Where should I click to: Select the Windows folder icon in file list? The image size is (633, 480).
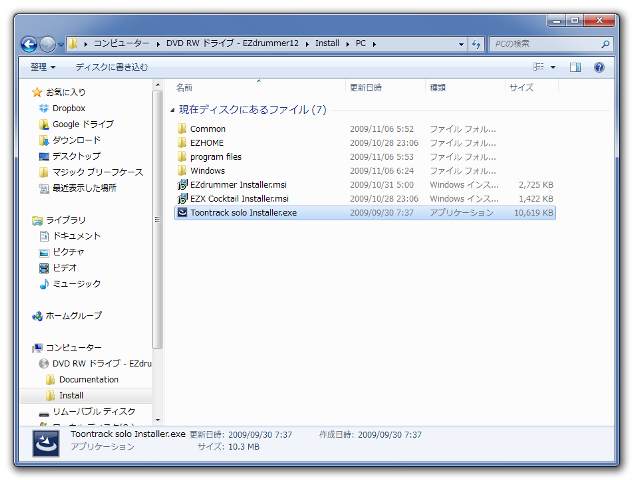pos(182,171)
